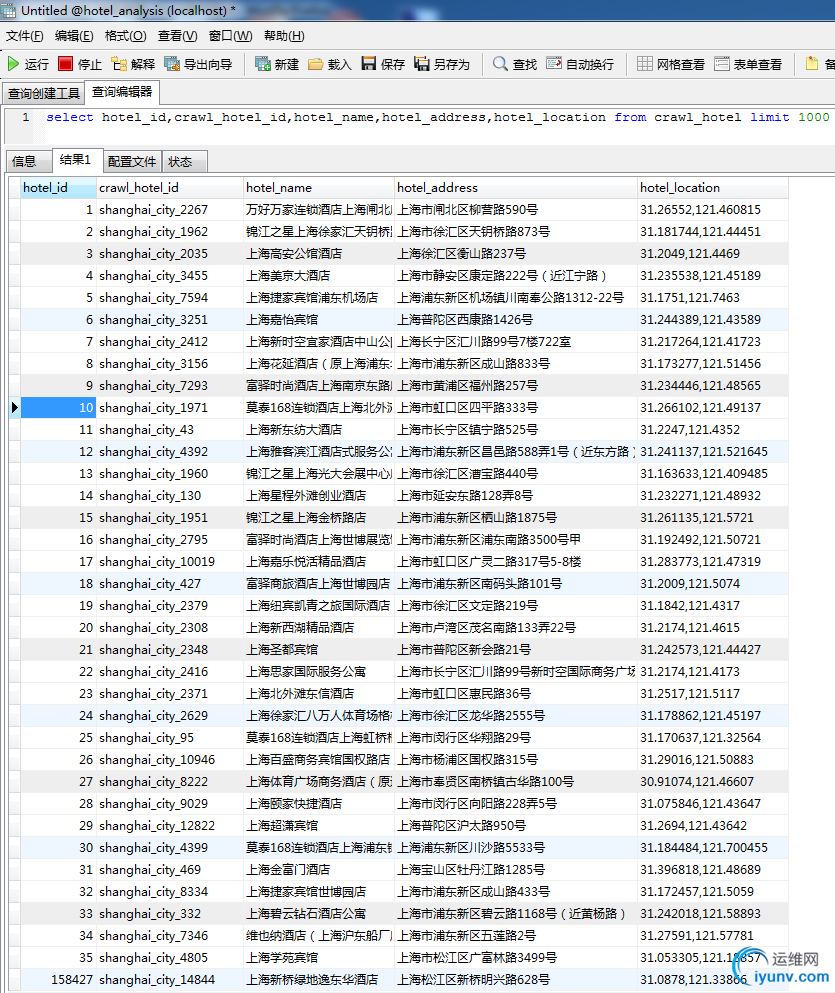Switch to form view (表单查看)
The image size is (835, 993).
click(748, 64)
